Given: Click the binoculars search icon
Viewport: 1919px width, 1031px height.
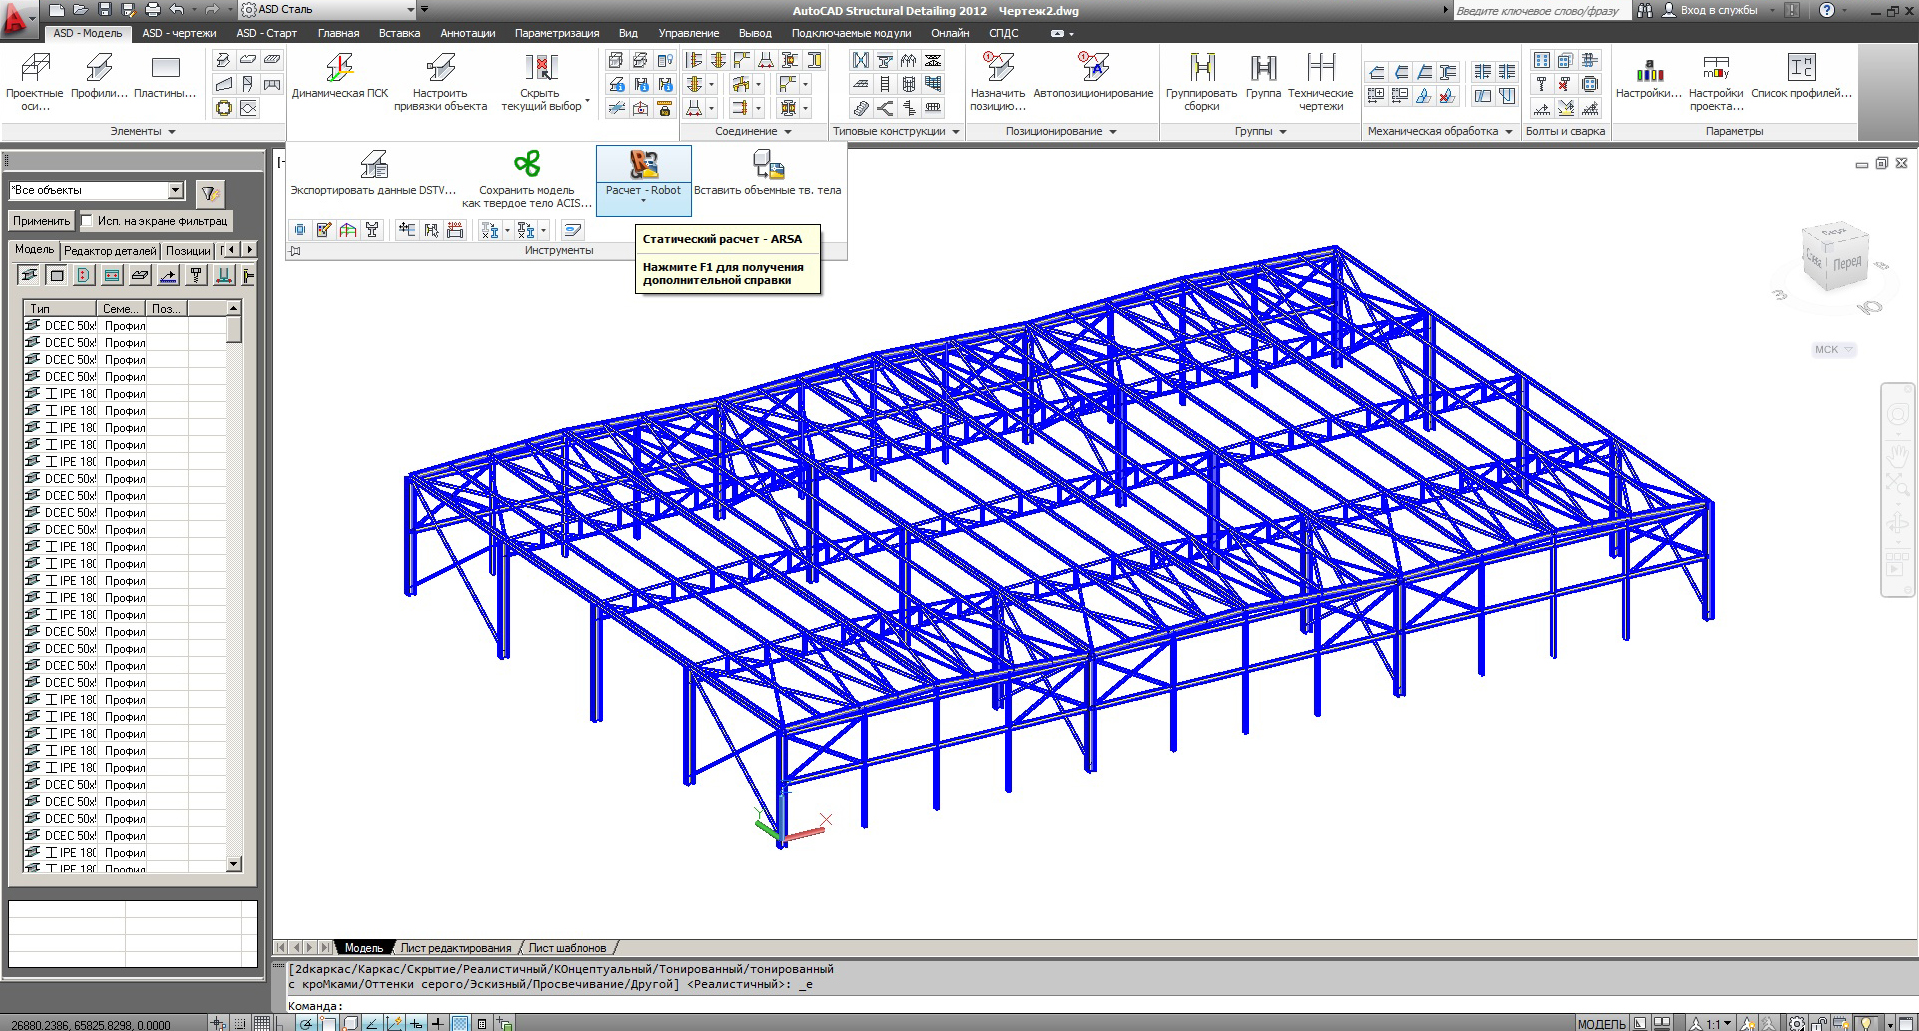Looking at the screenshot, I should pos(1645,10).
